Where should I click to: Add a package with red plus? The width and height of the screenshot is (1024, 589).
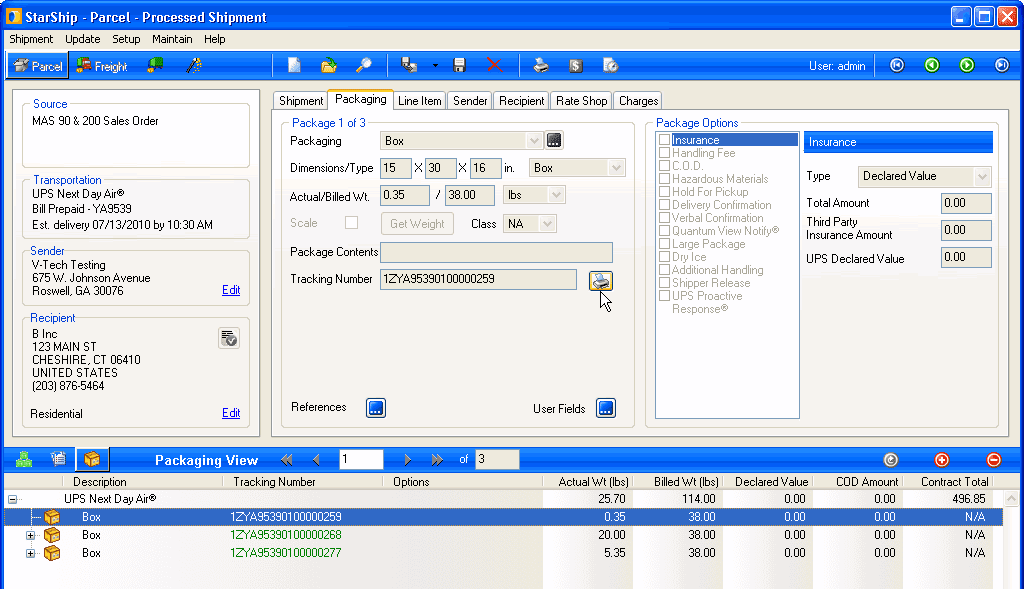point(942,460)
